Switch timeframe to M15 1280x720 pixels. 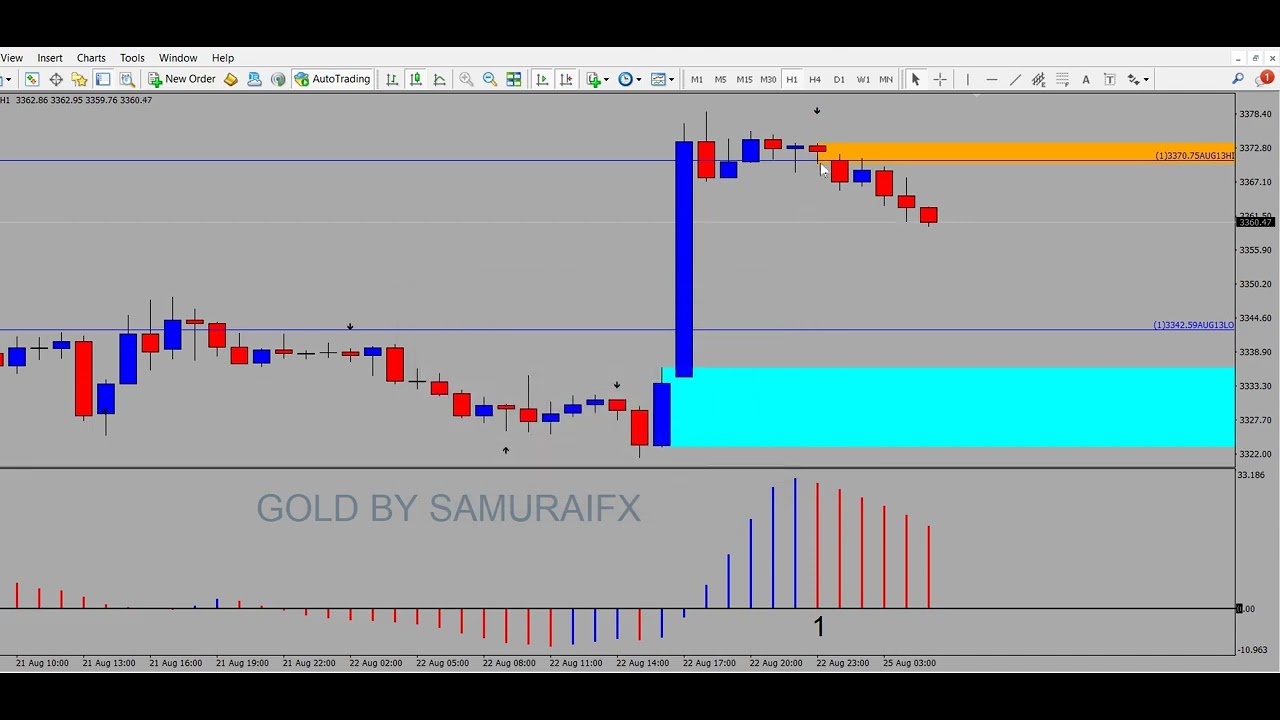pyautogui.click(x=744, y=79)
